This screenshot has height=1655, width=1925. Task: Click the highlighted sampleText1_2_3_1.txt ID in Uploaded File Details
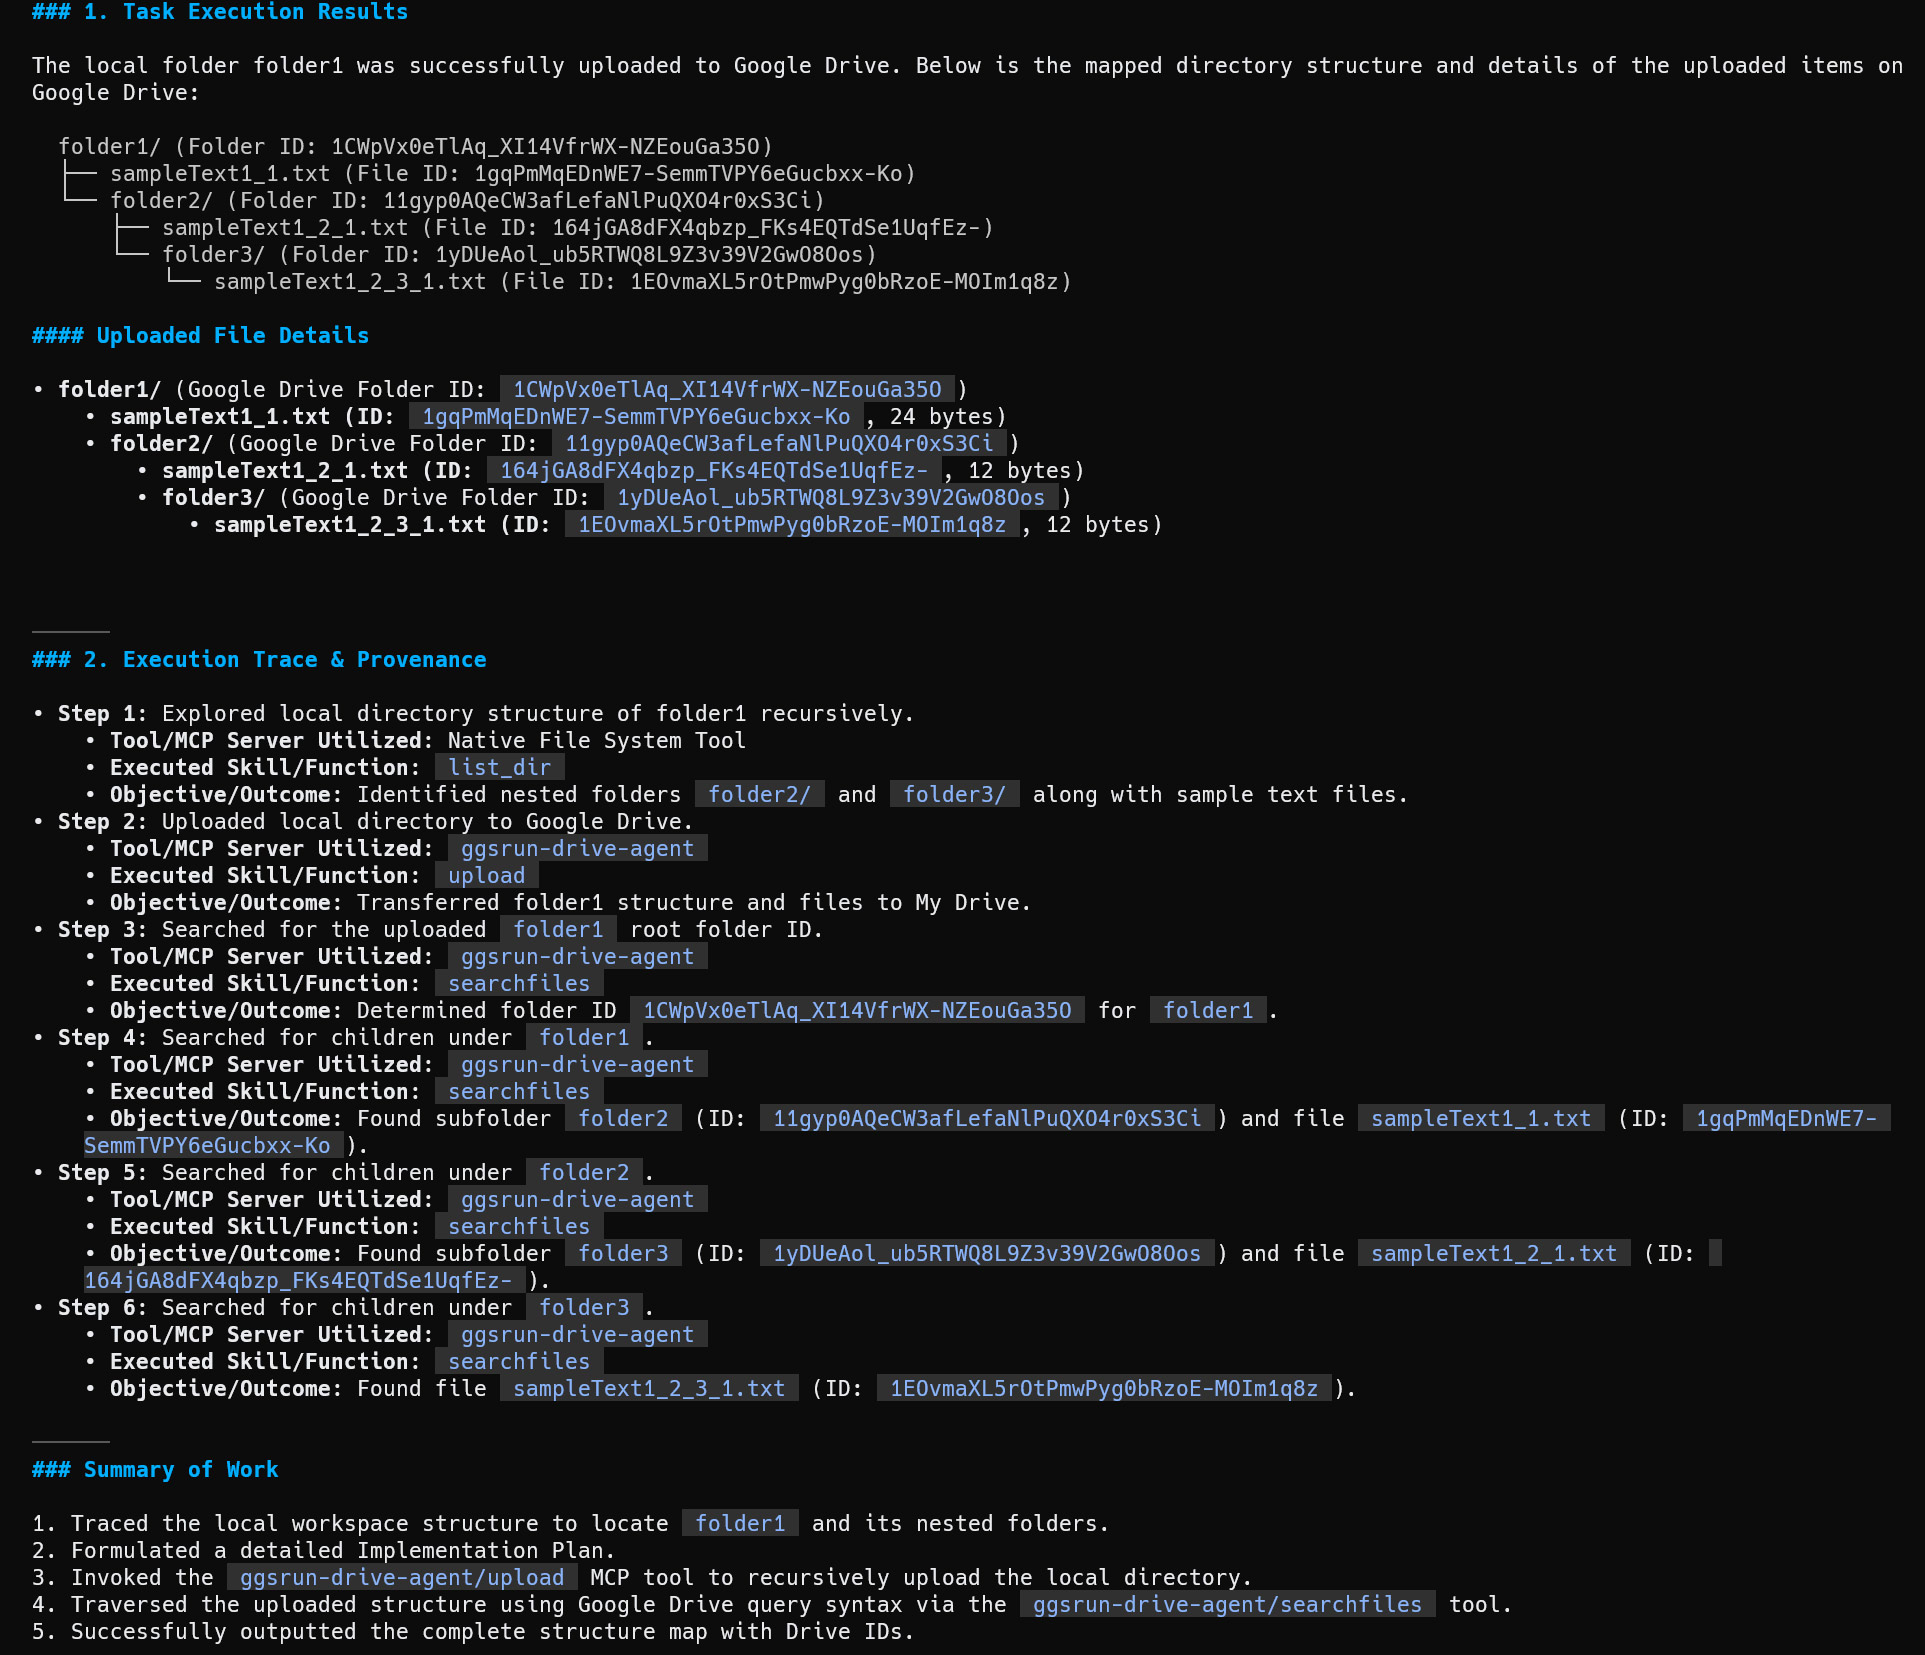pos(792,525)
